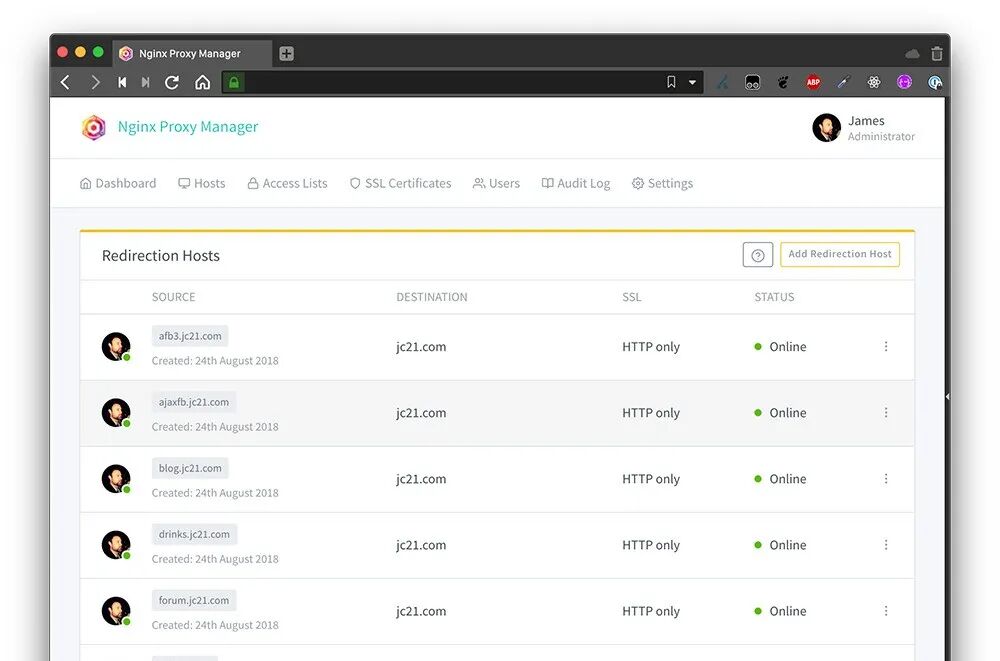Click the Redirection Hosts heading

[x=161, y=256]
